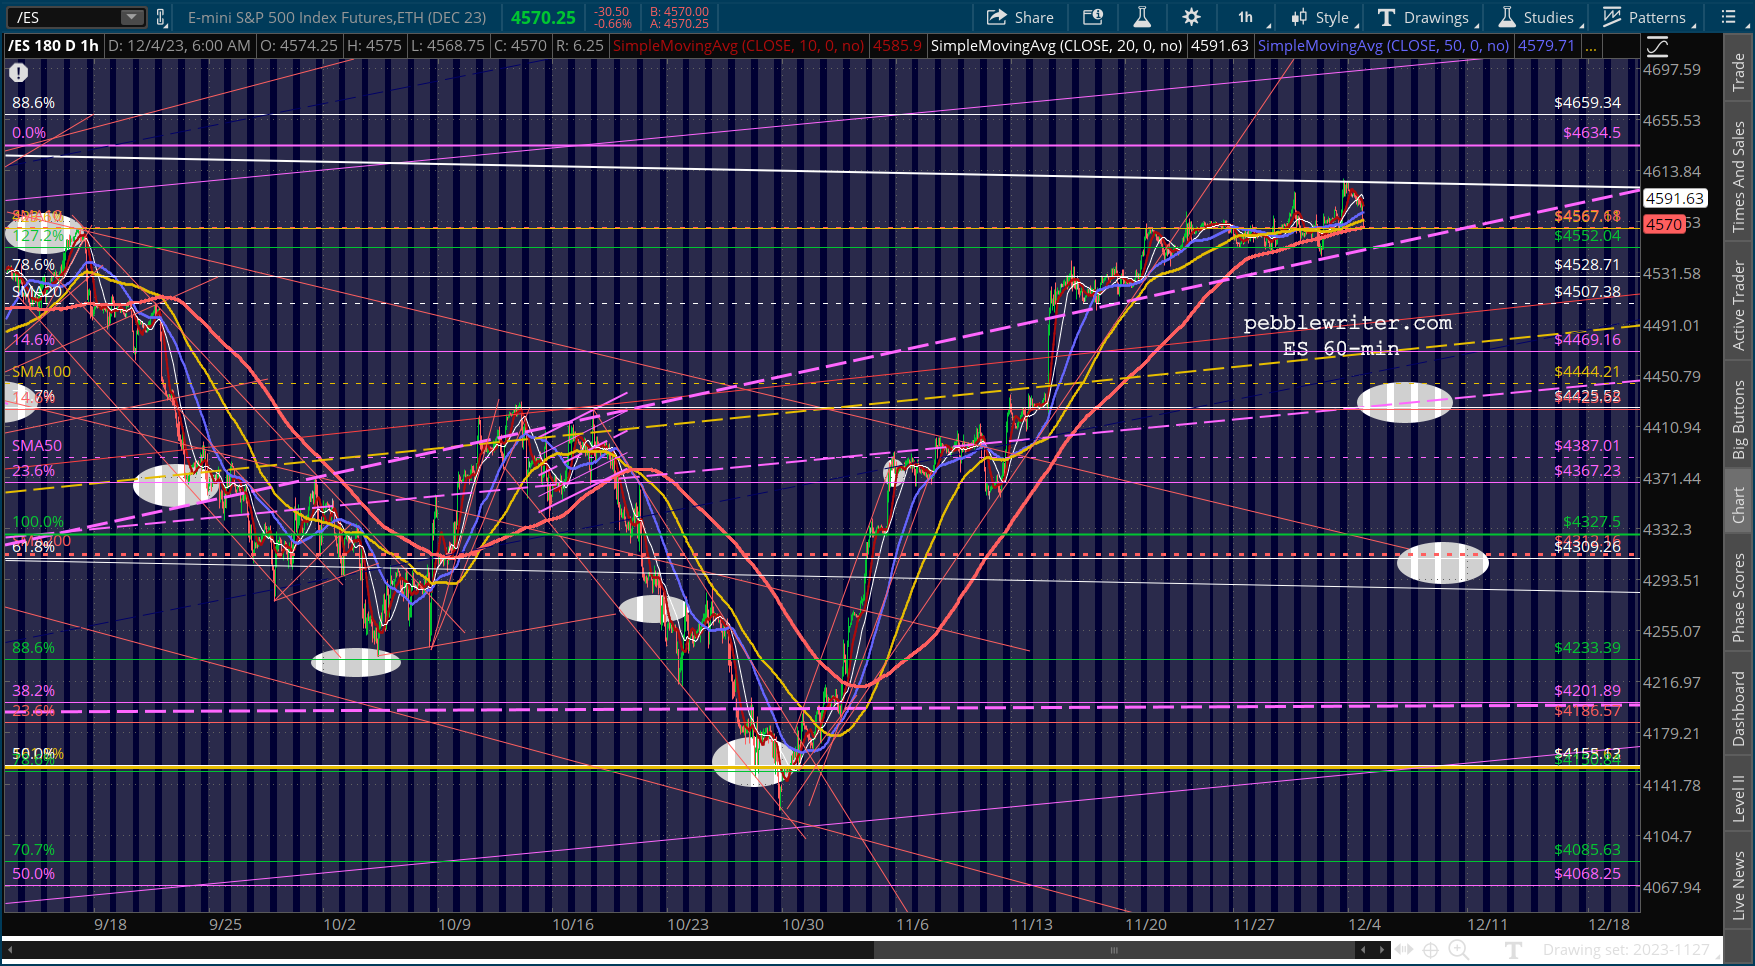The height and width of the screenshot is (966, 1755).
Task: Click the exclamation alert icon on chart
Action: [18, 72]
